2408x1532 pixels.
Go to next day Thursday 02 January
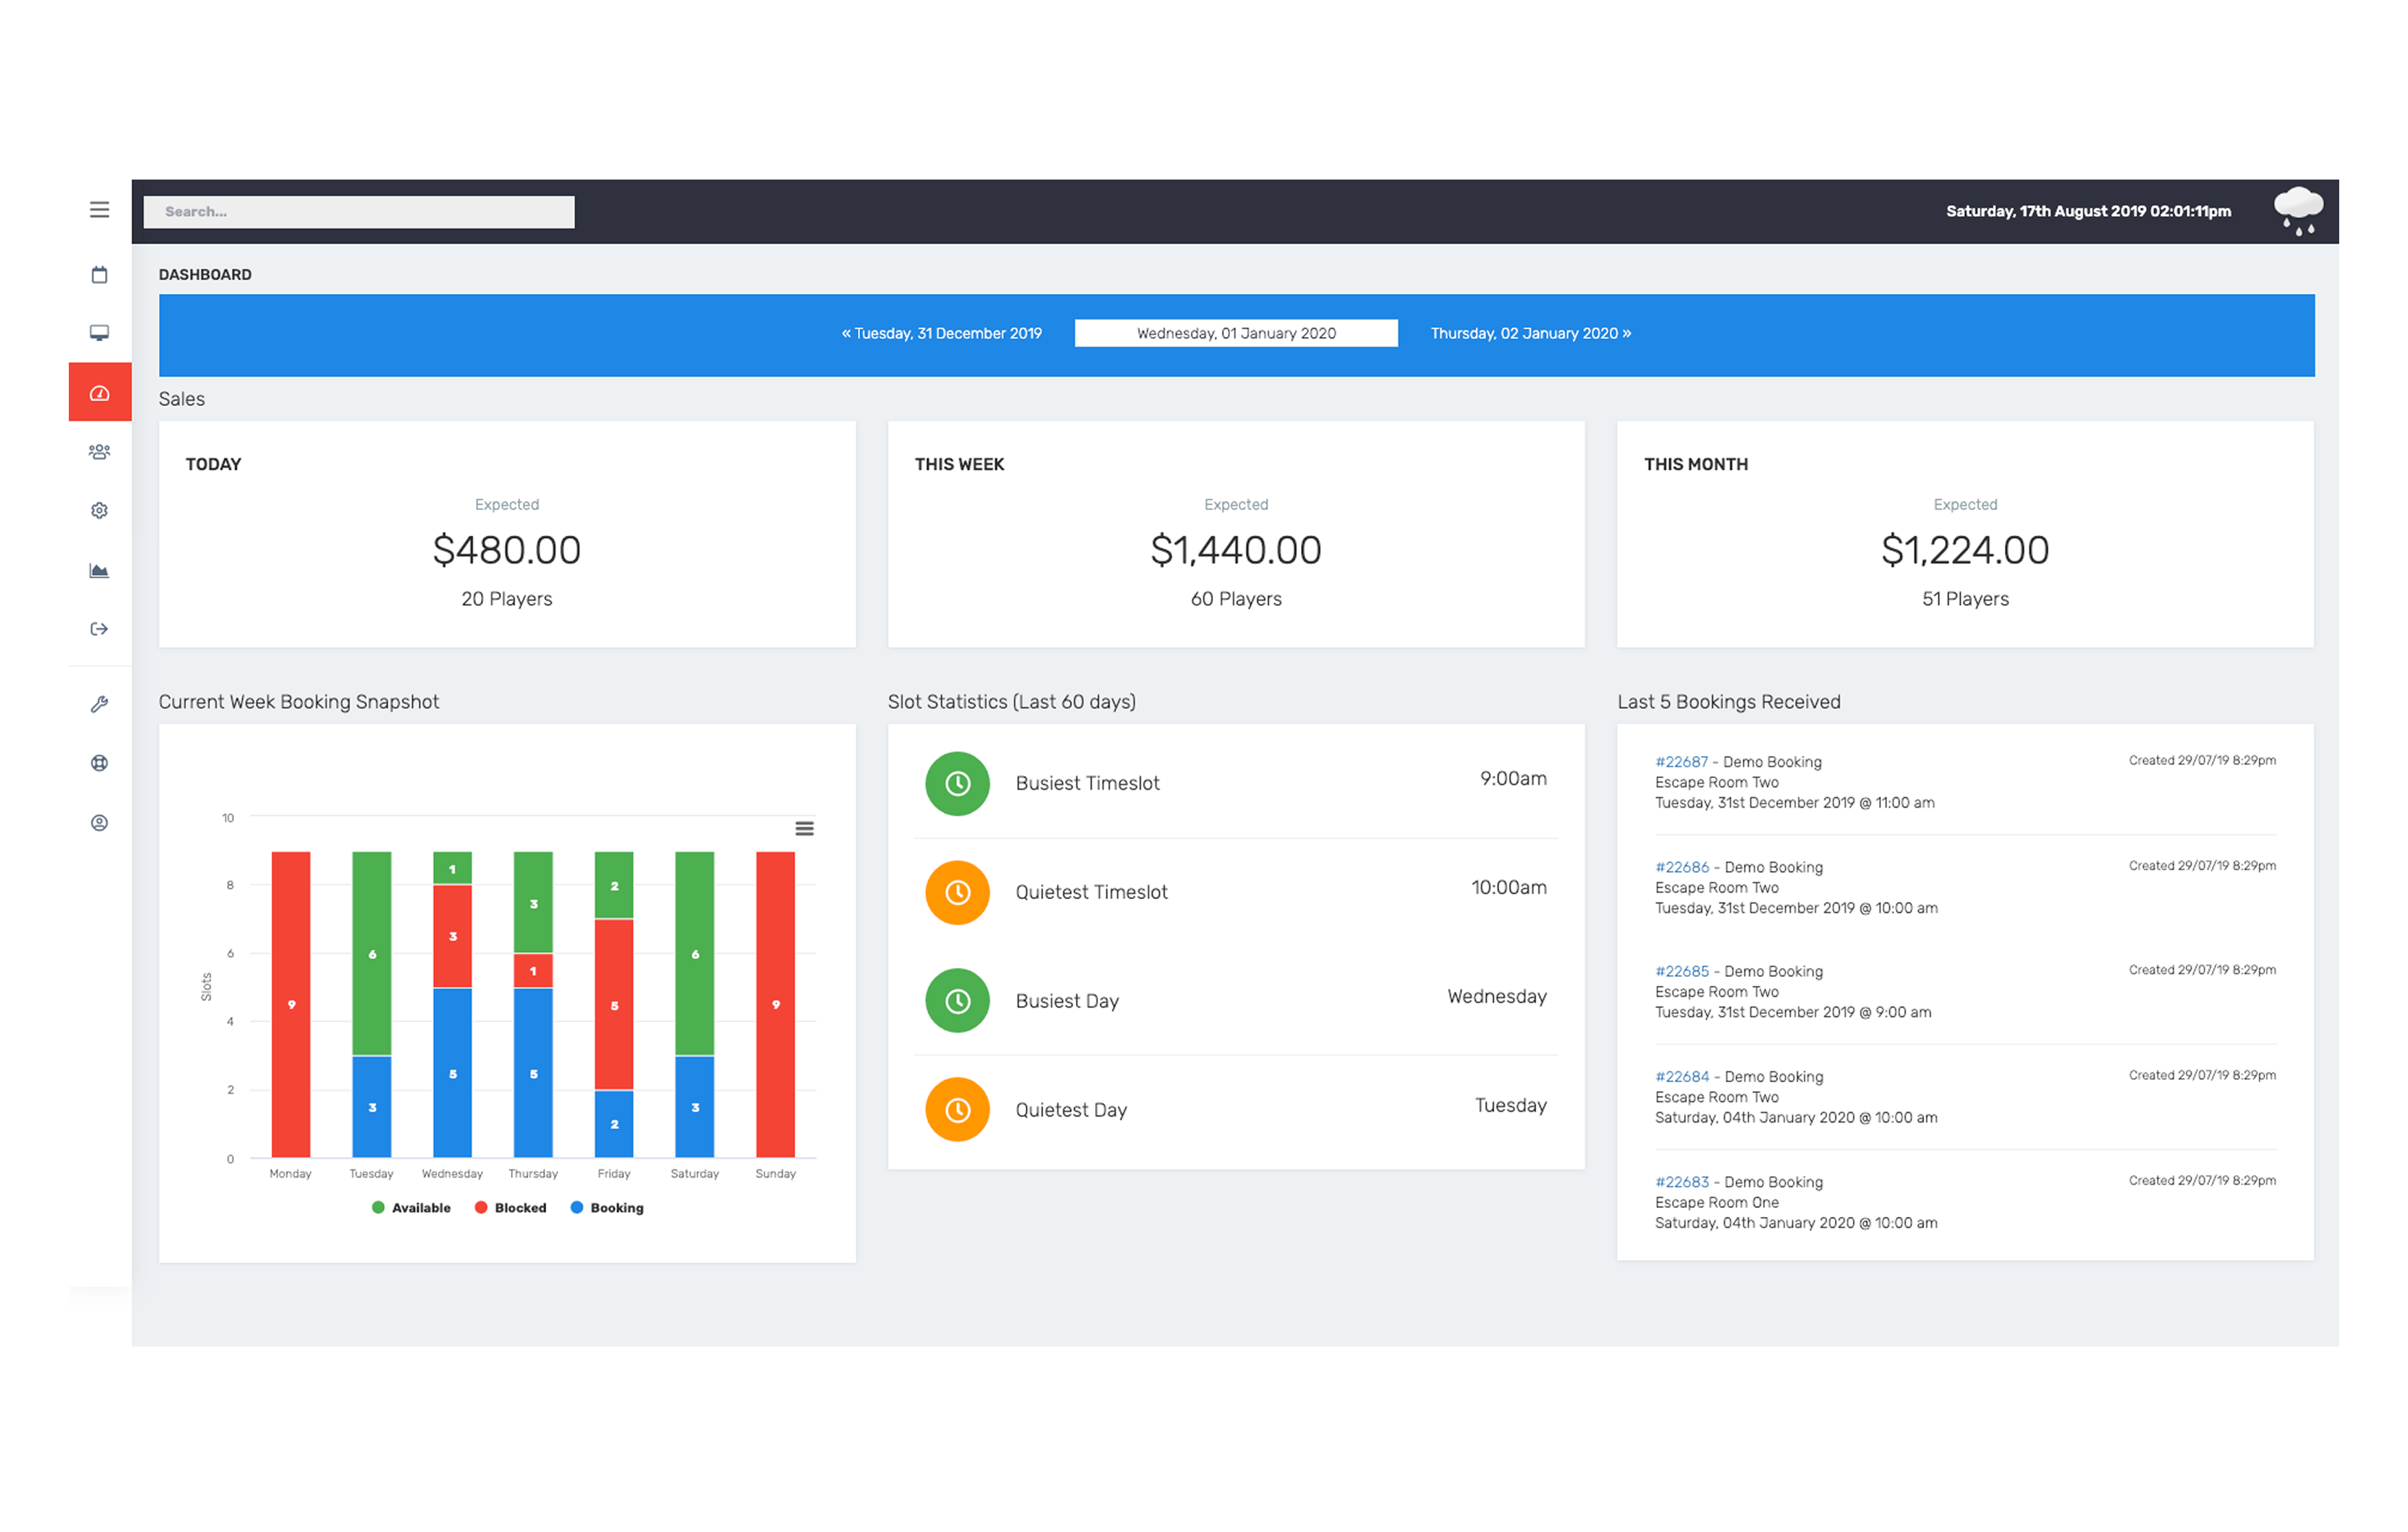tap(1530, 334)
